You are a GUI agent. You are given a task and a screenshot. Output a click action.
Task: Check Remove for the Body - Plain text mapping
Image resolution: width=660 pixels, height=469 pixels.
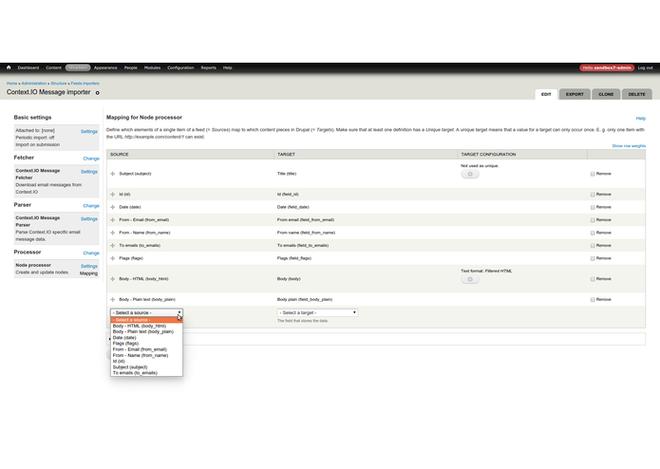(x=593, y=299)
